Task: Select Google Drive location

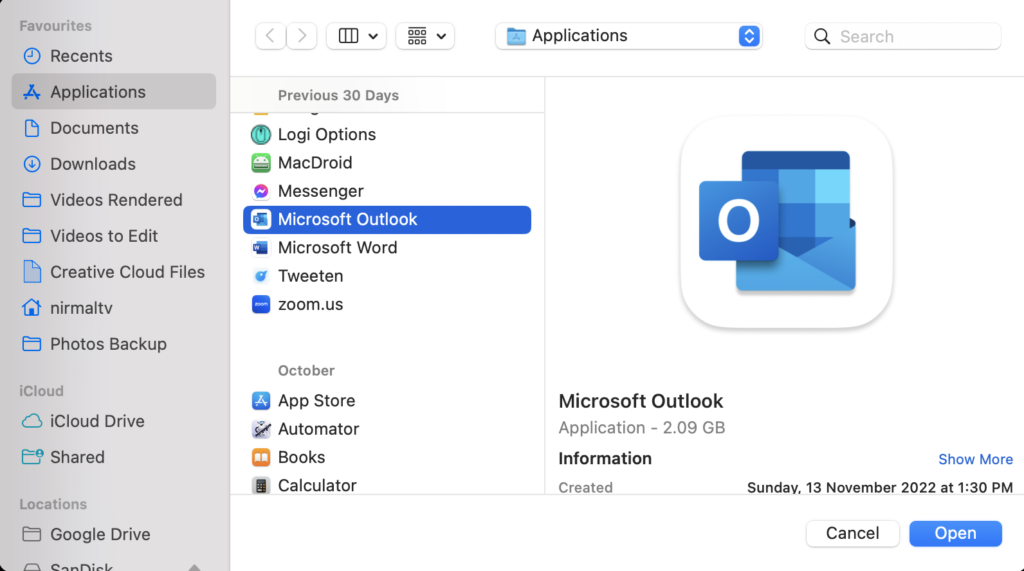Action: point(114,534)
